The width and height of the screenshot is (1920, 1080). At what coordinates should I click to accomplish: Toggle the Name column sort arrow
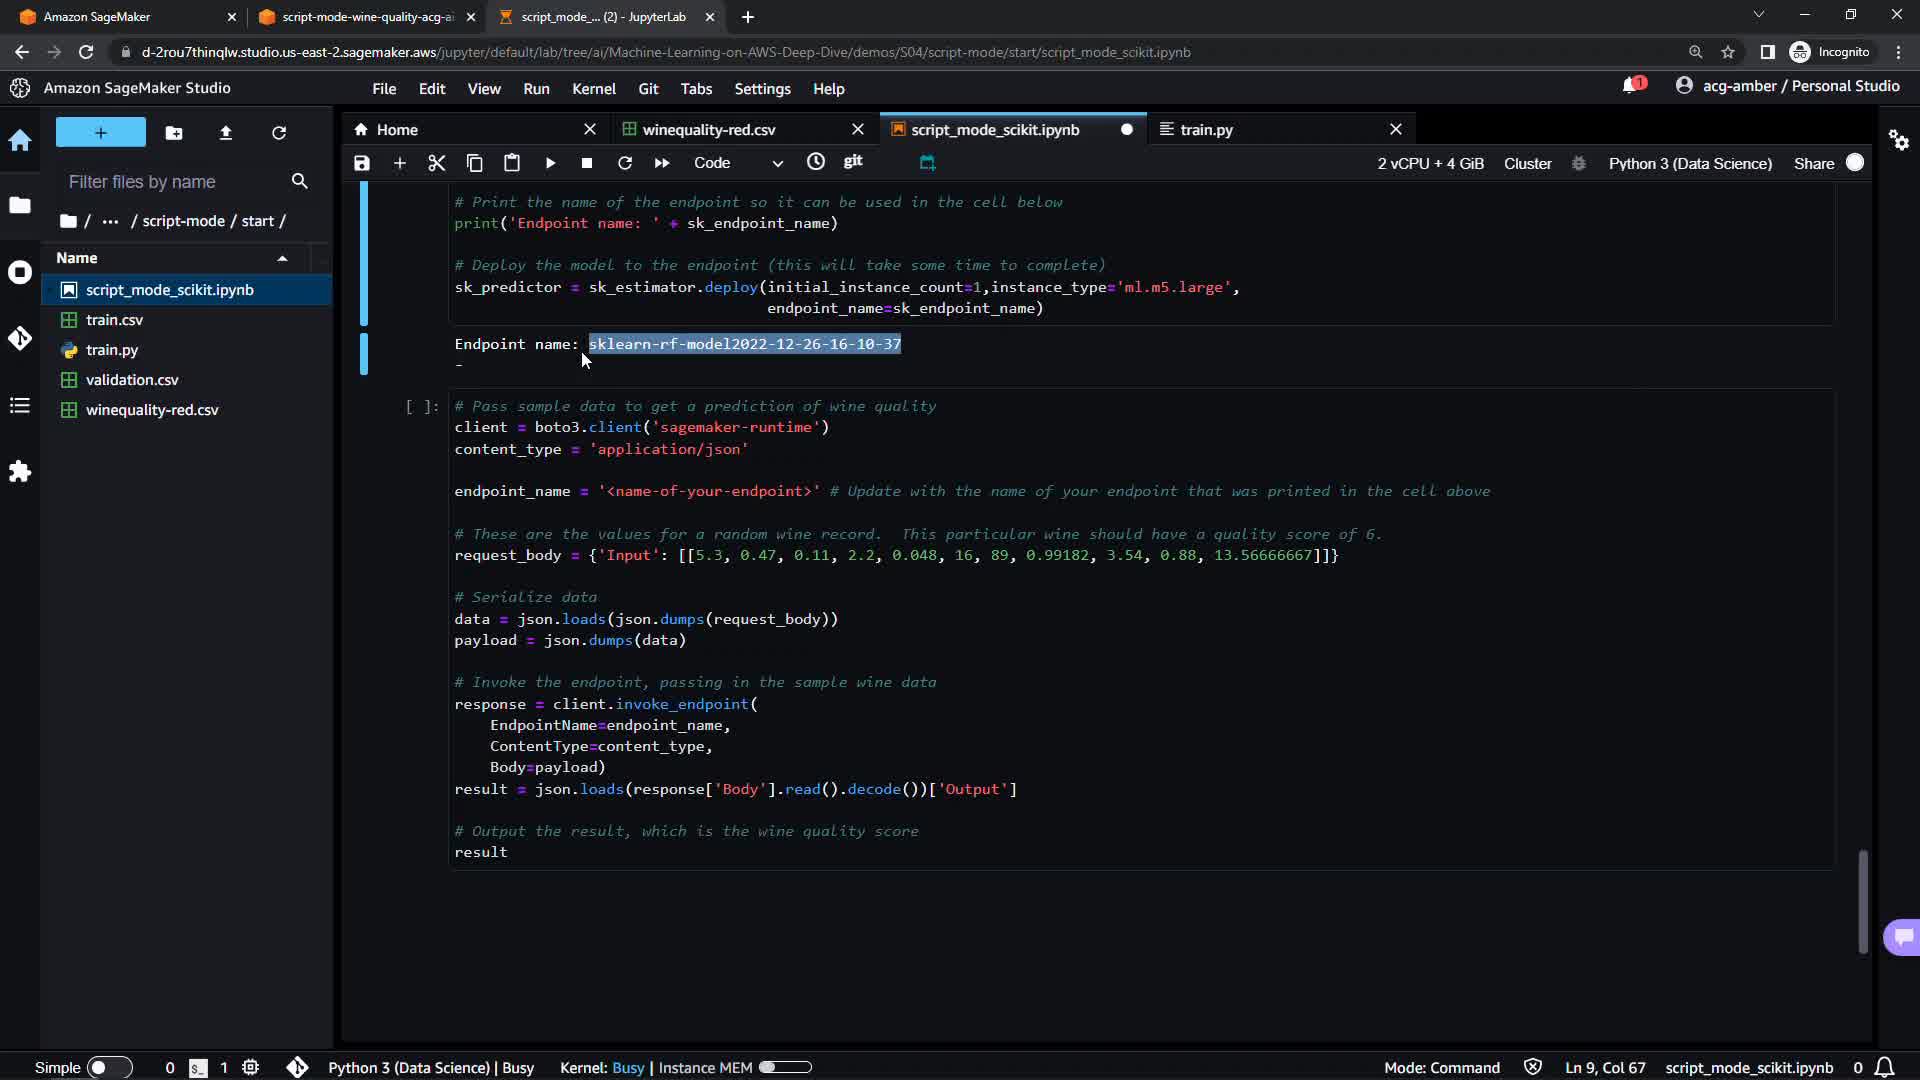click(x=282, y=258)
